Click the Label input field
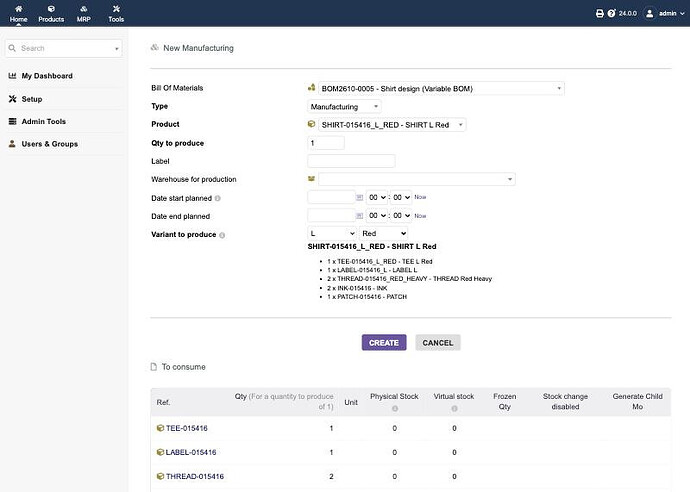The height and width of the screenshot is (492, 690). pos(351,161)
